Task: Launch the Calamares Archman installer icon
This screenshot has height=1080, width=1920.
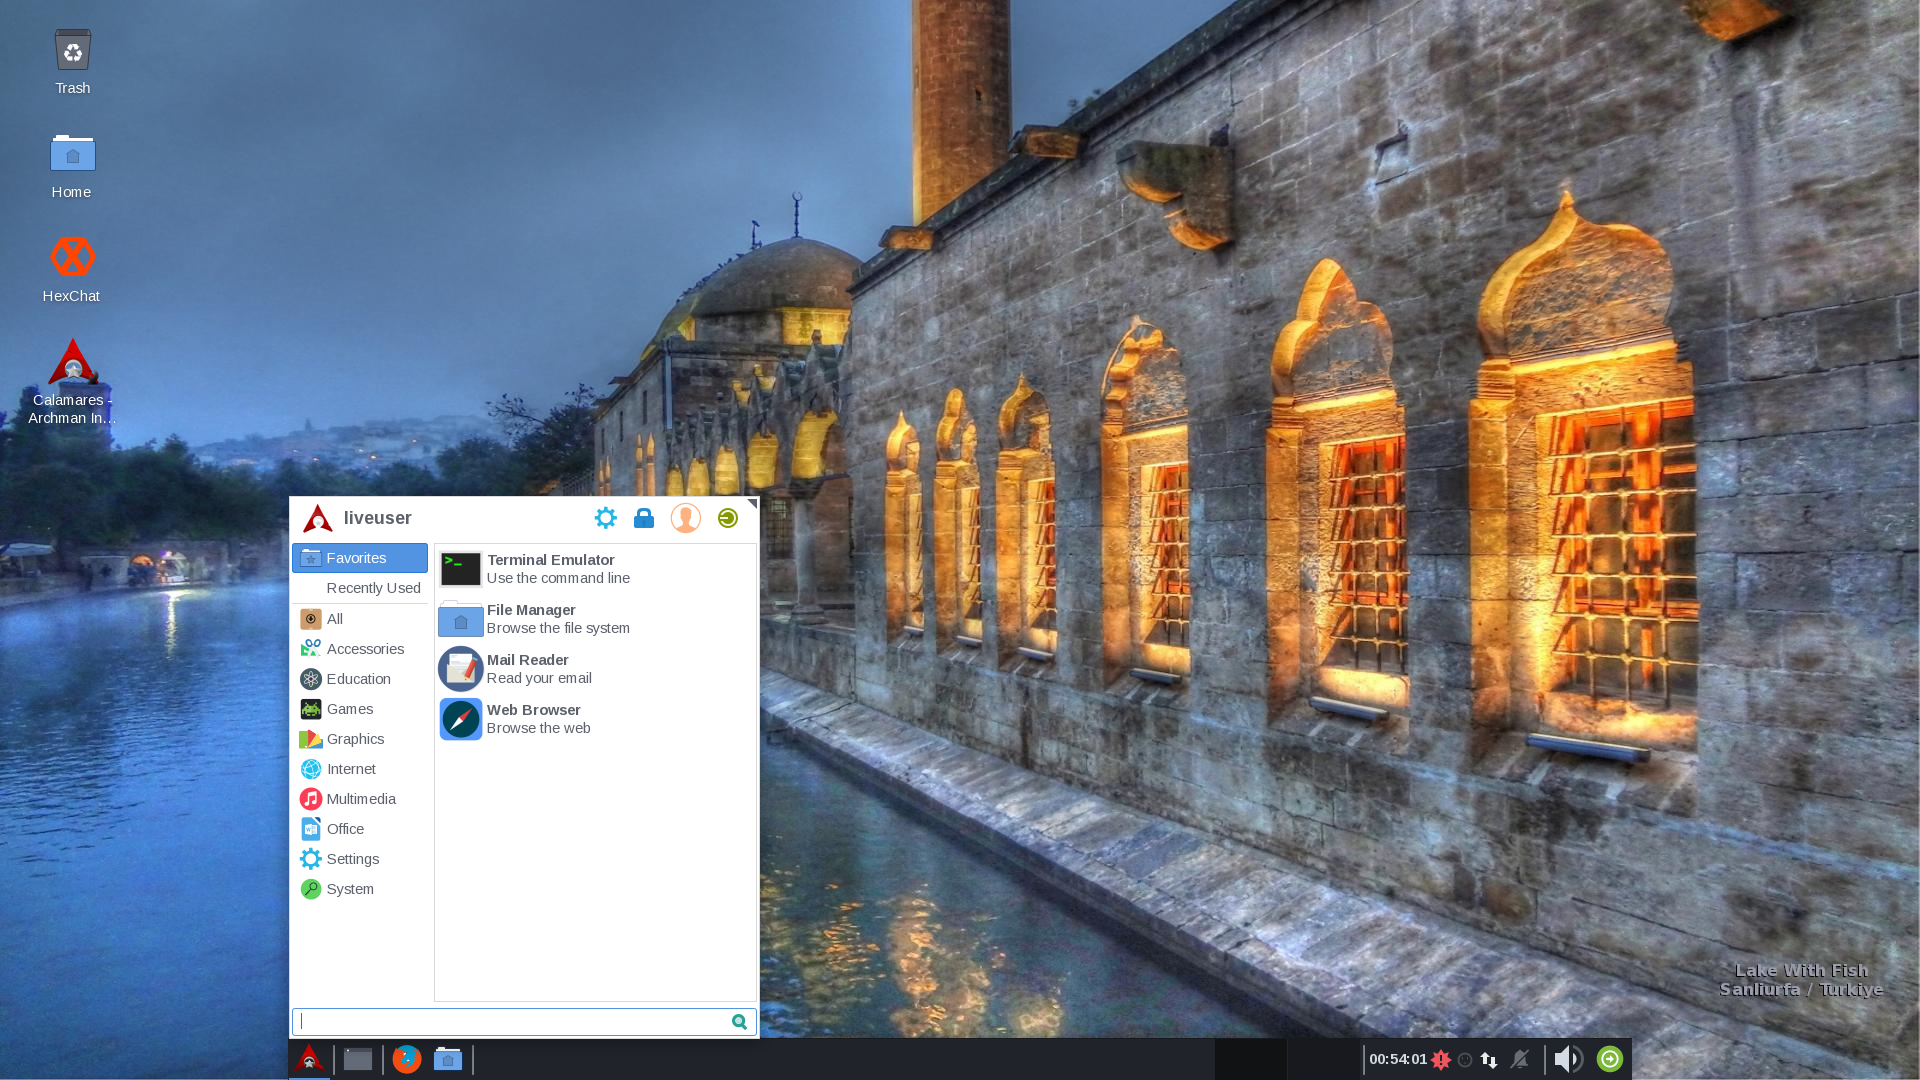Action: click(72, 382)
